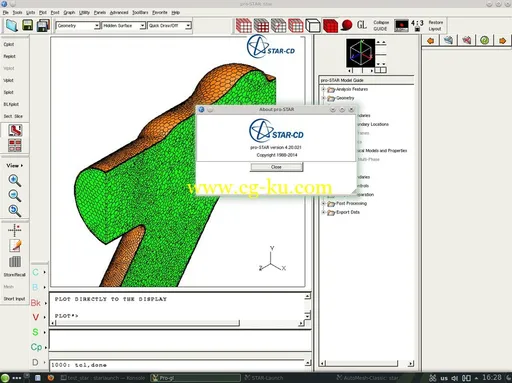Click the pink crossed guide icon
Screen dimensions: 512x383
(x=466, y=40)
